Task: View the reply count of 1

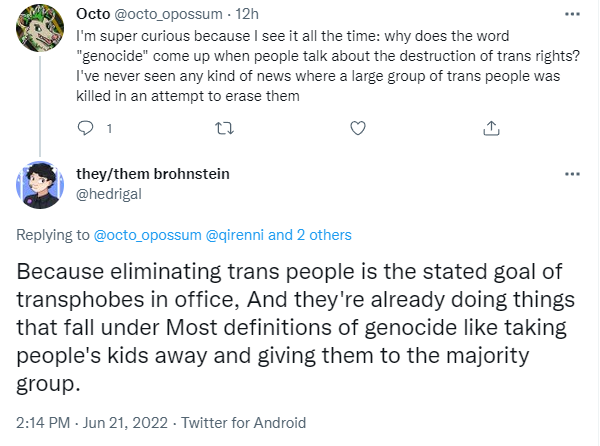Action: click(x=109, y=129)
